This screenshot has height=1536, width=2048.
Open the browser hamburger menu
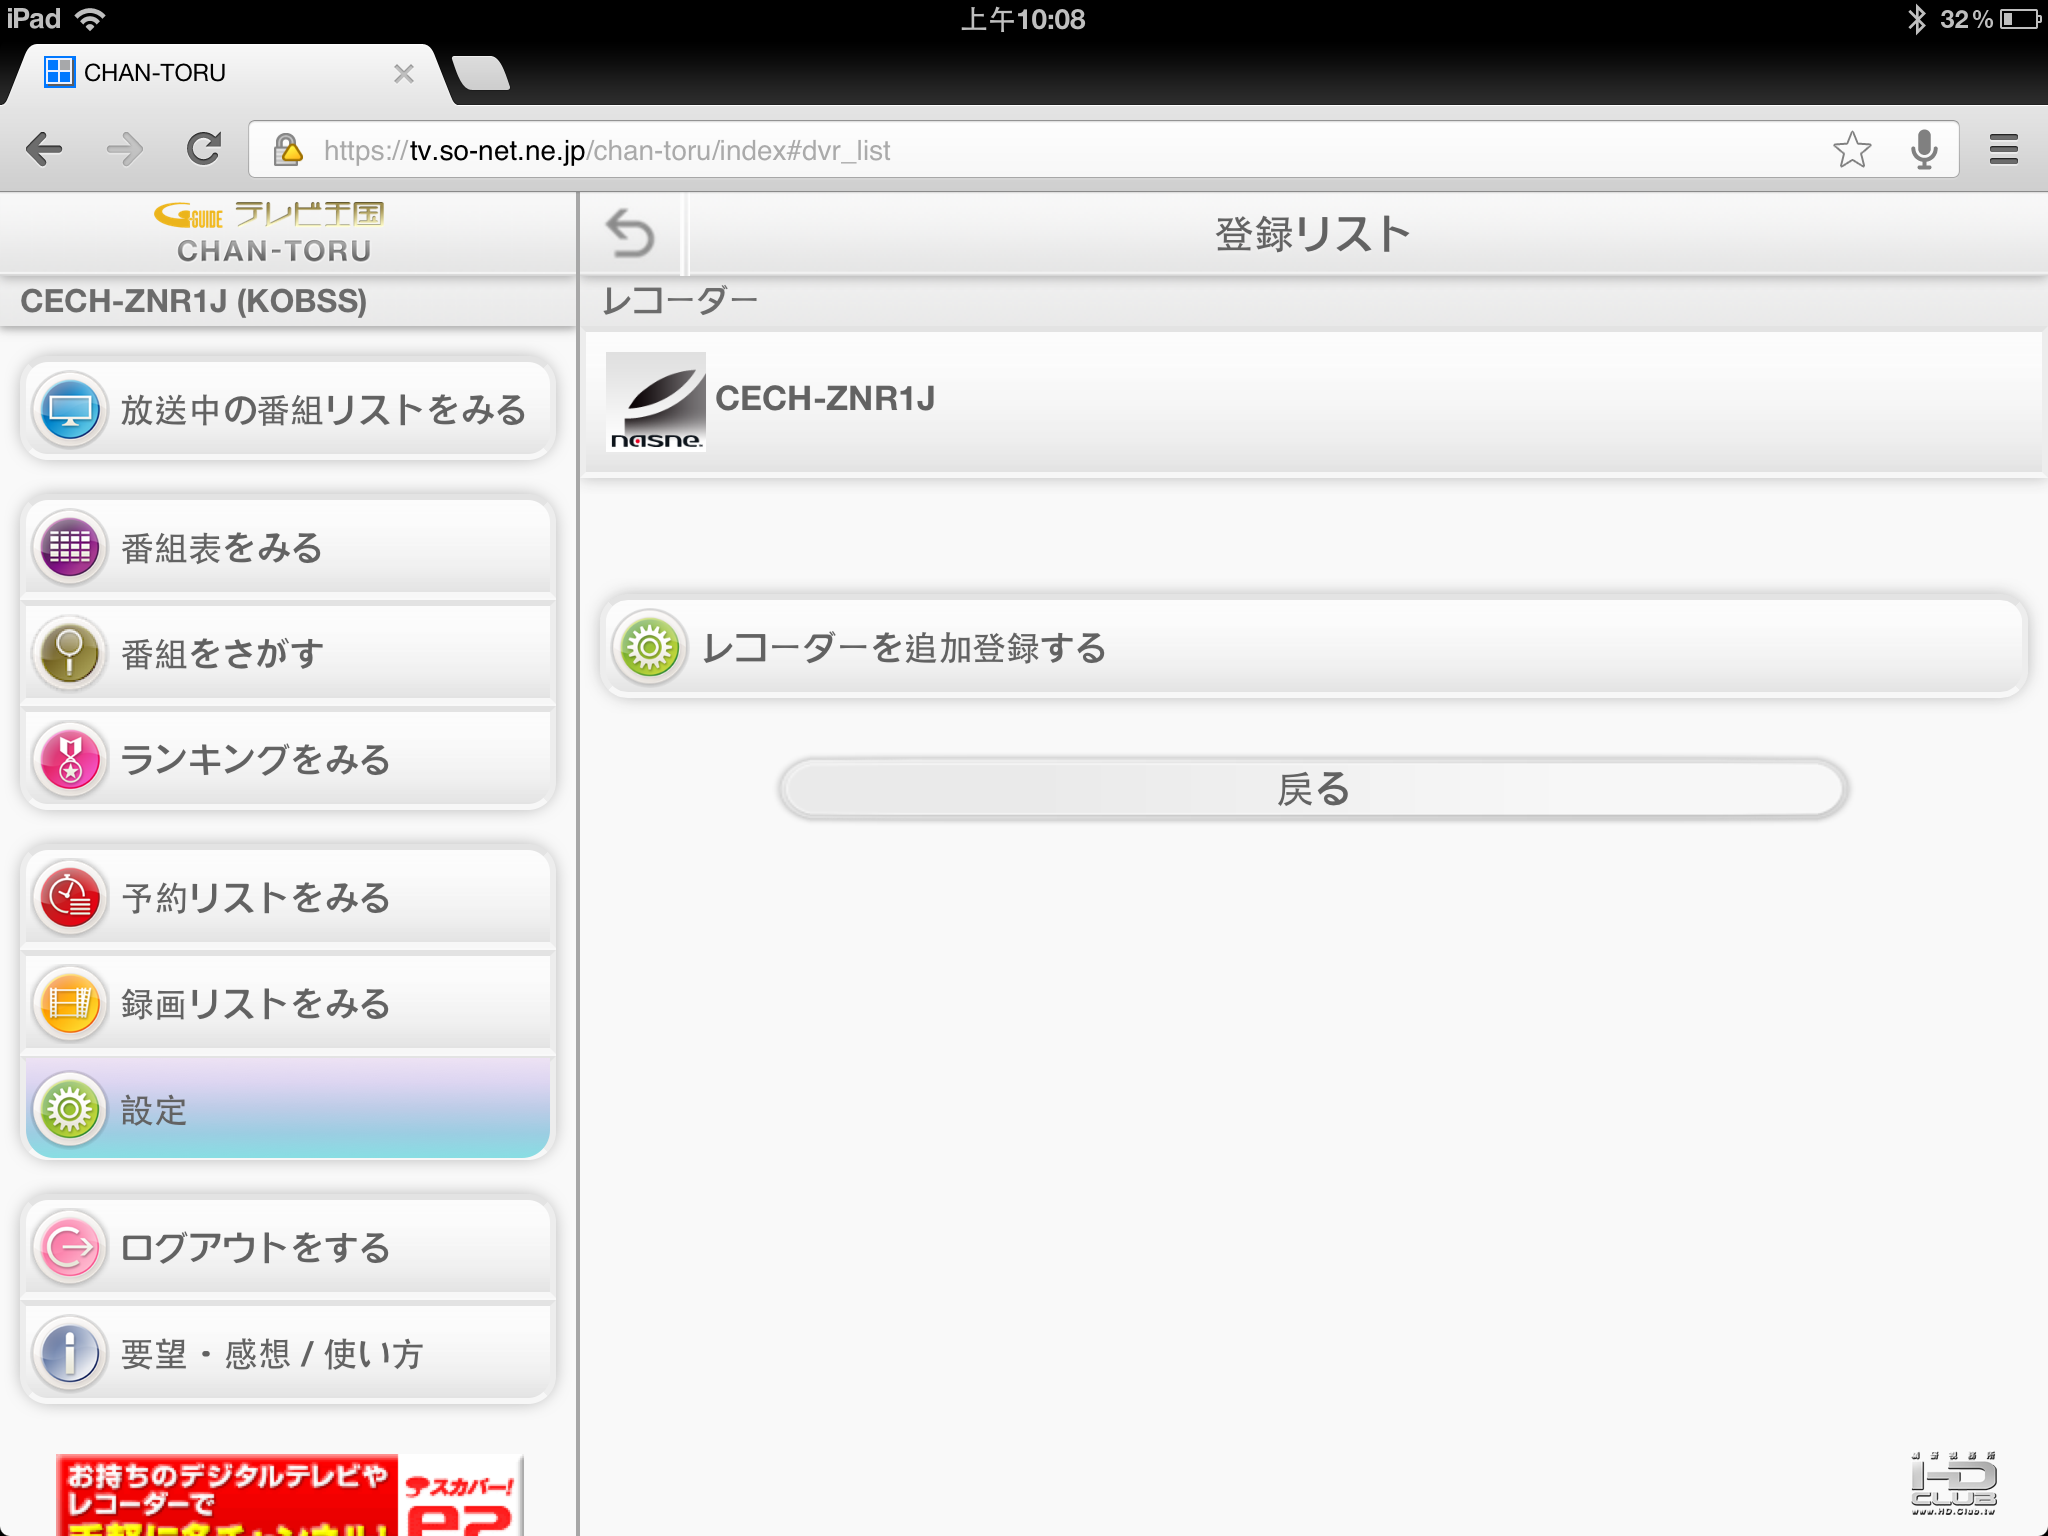(2004, 150)
